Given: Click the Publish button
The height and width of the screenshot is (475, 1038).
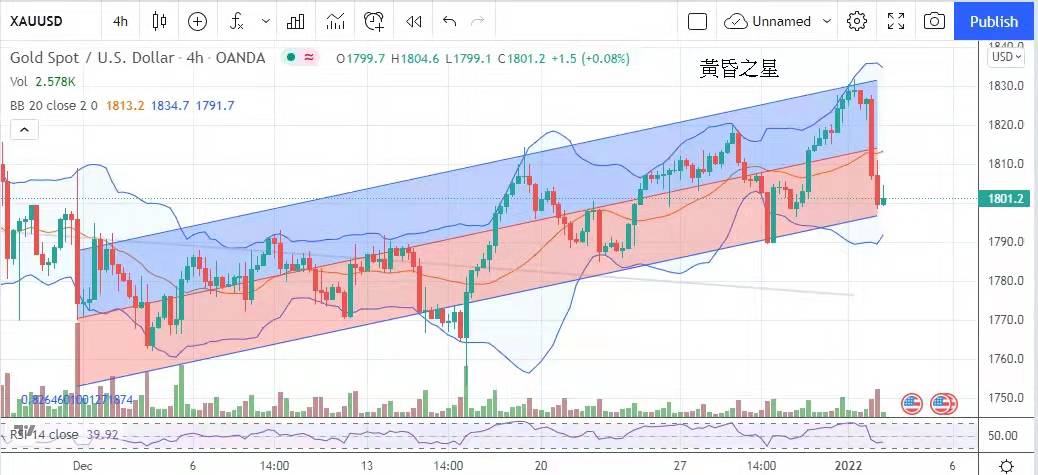Looking at the screenshot, I should click(994, 21).
